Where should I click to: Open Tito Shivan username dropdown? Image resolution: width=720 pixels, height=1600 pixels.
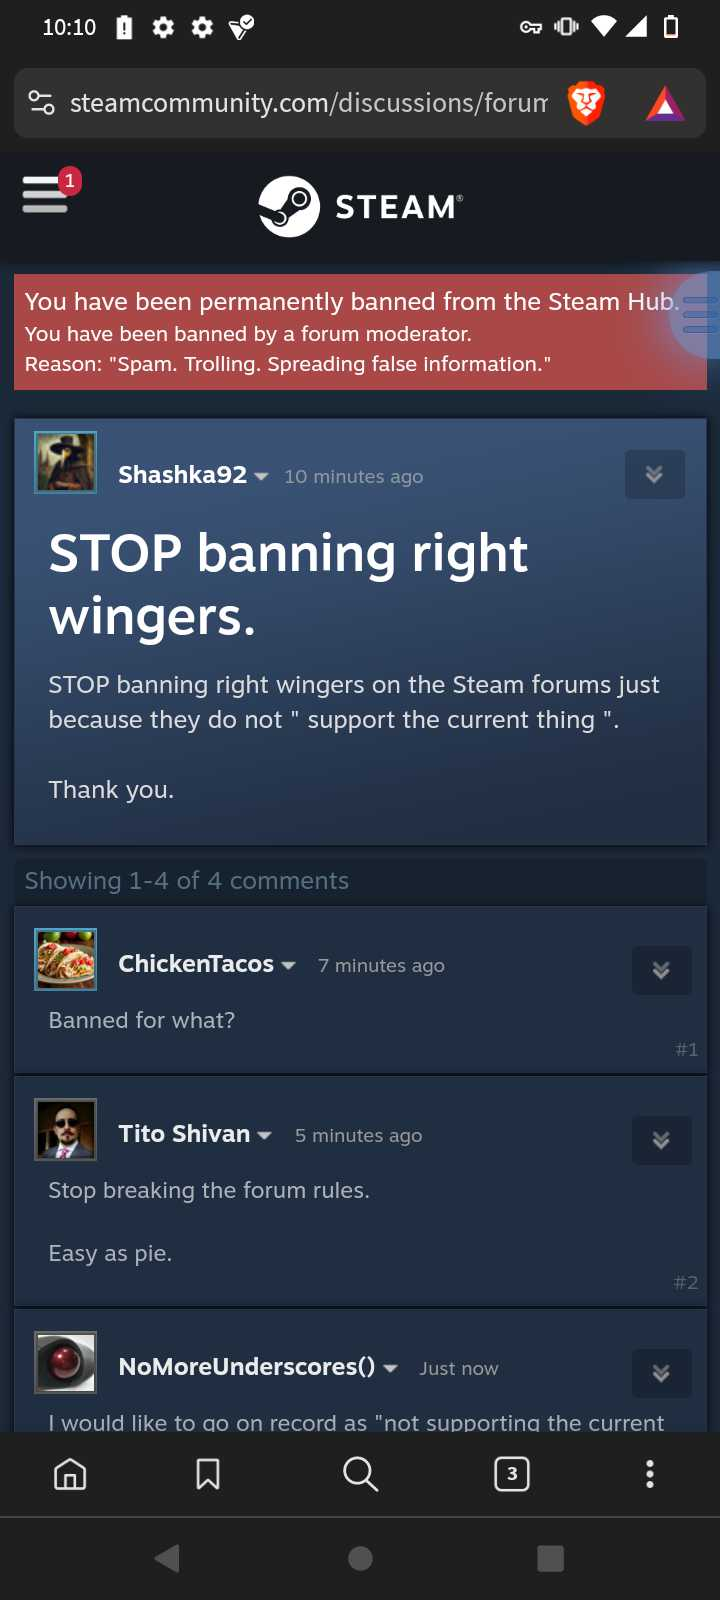pyautogui.click(x=264, y=1136)
